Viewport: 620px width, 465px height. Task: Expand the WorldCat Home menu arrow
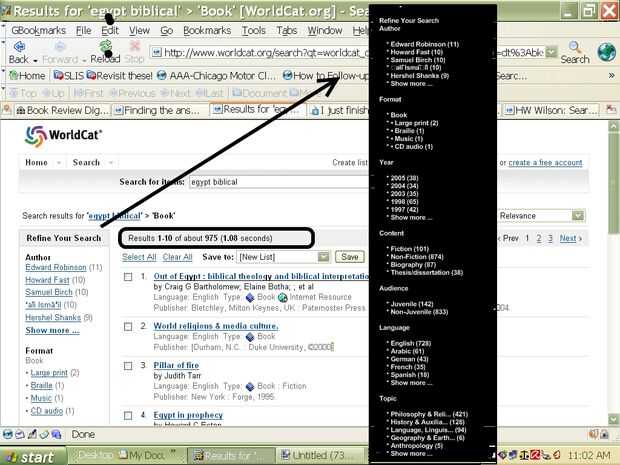pos(59,163)
